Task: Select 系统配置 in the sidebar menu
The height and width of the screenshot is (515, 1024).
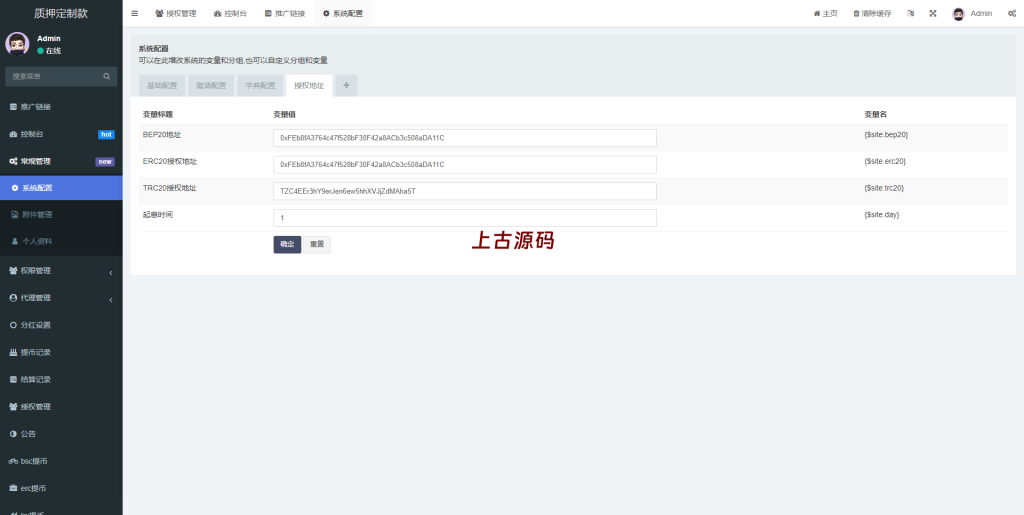Action: (x=61, y=188)
